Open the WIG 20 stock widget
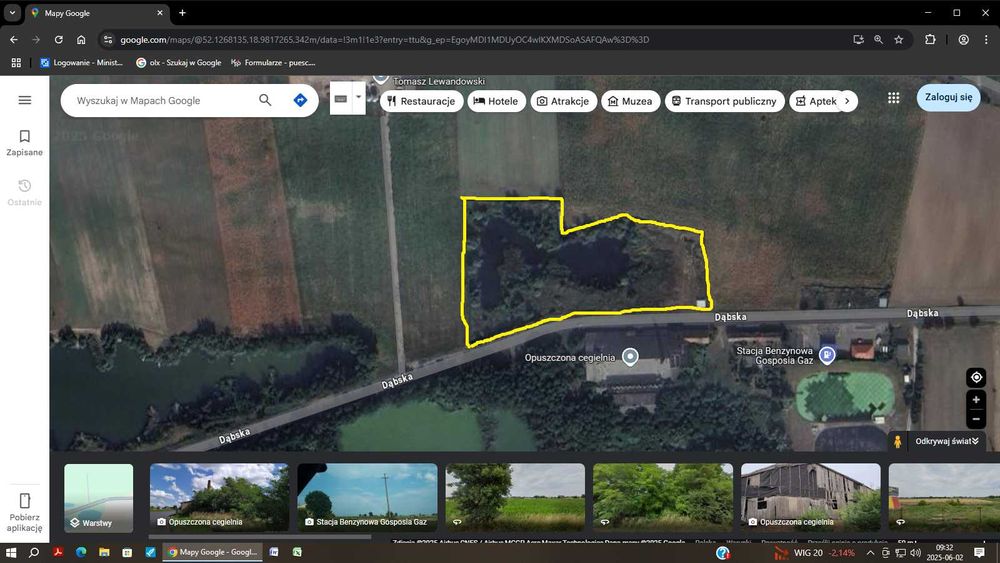The image size is (1000, 563). (x=814, y=553)
